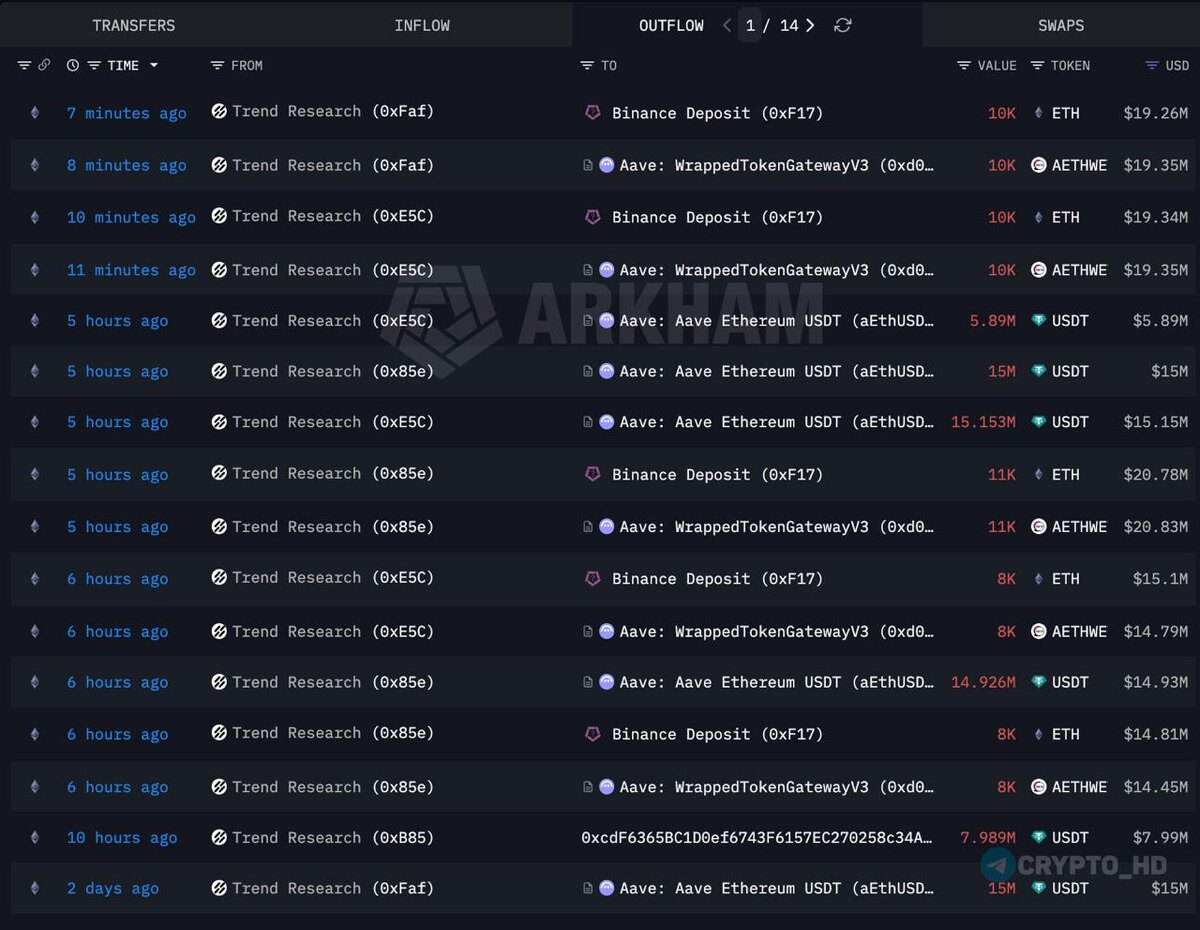The image size is (1200, 930).
Task: Click the link icon in table header
Action: (x=44, y=65)
